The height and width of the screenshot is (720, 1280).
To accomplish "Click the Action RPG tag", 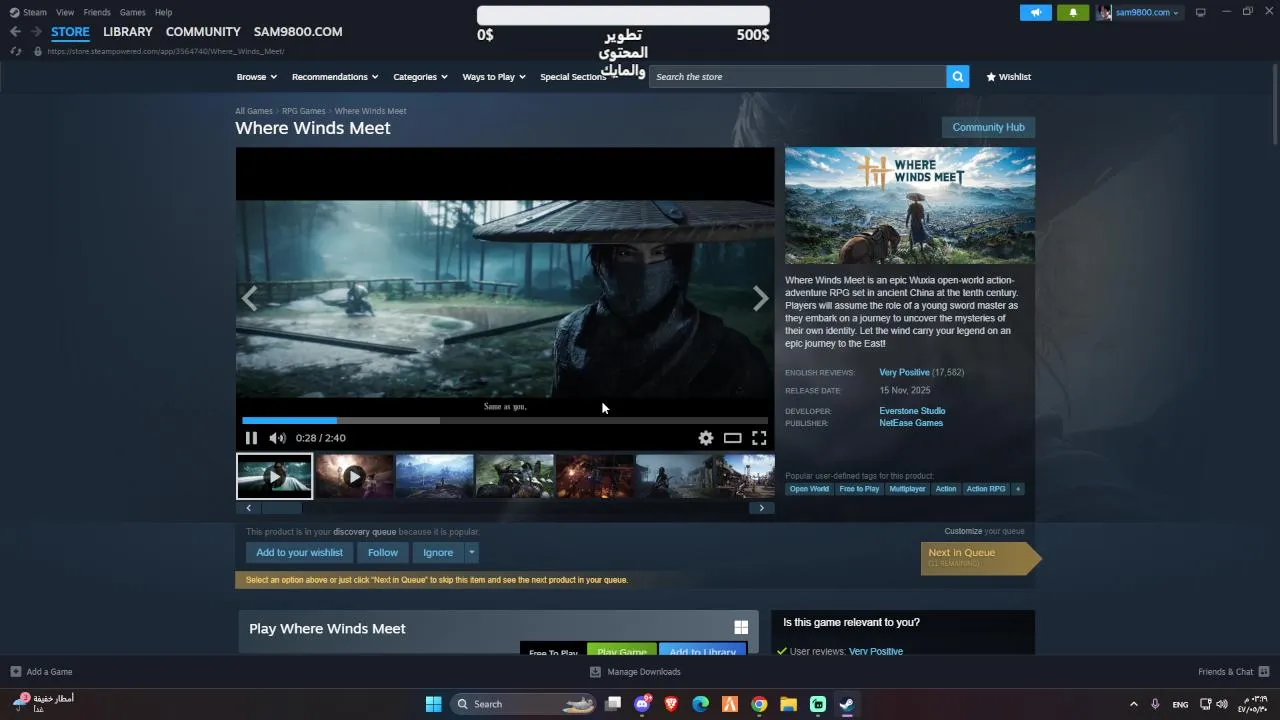I will (986, 489).
